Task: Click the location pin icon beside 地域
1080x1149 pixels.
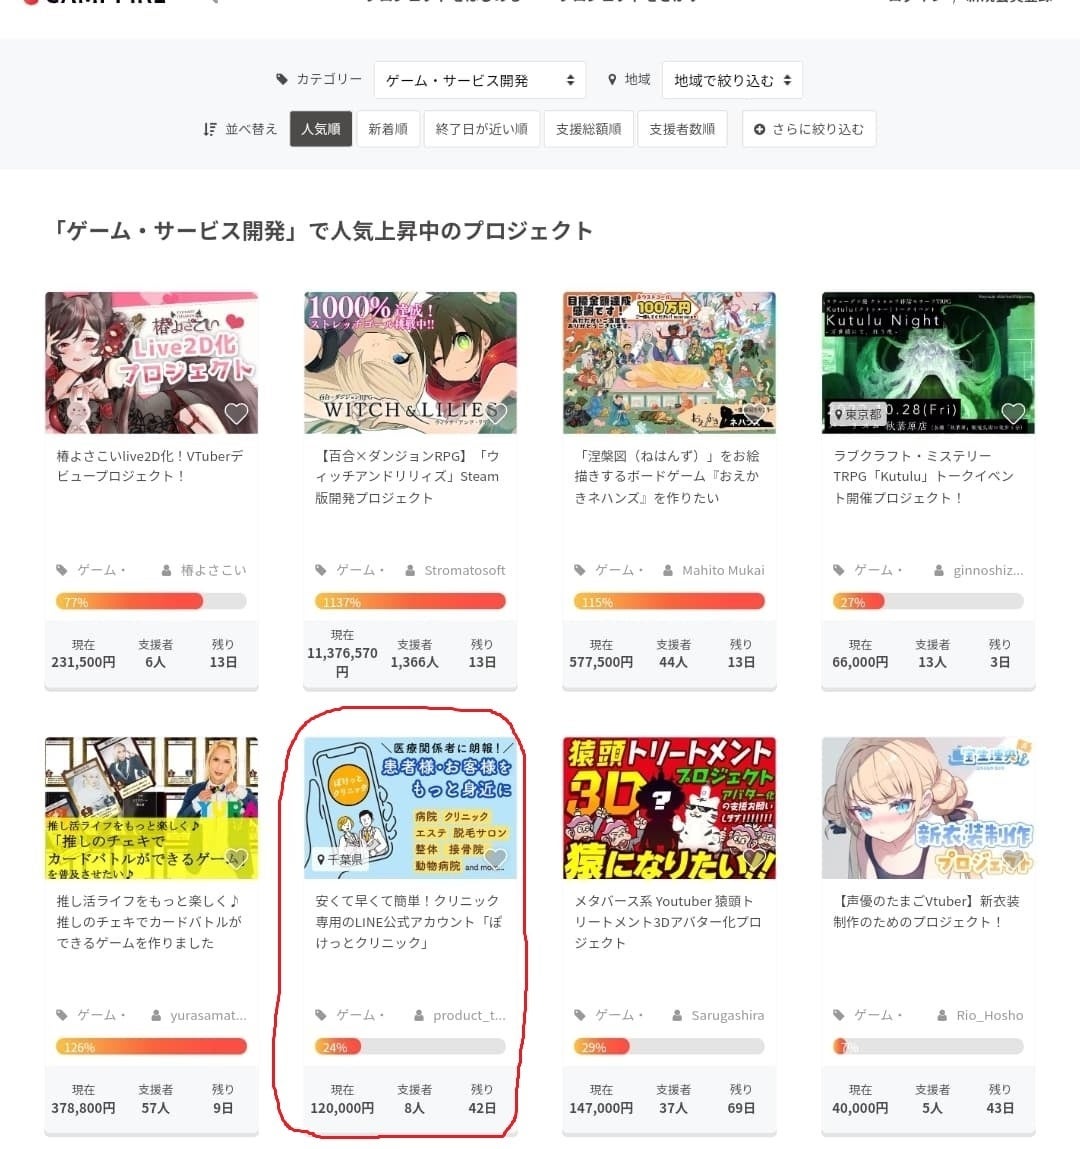Action: pyautogui.click(x=612, y=79)
